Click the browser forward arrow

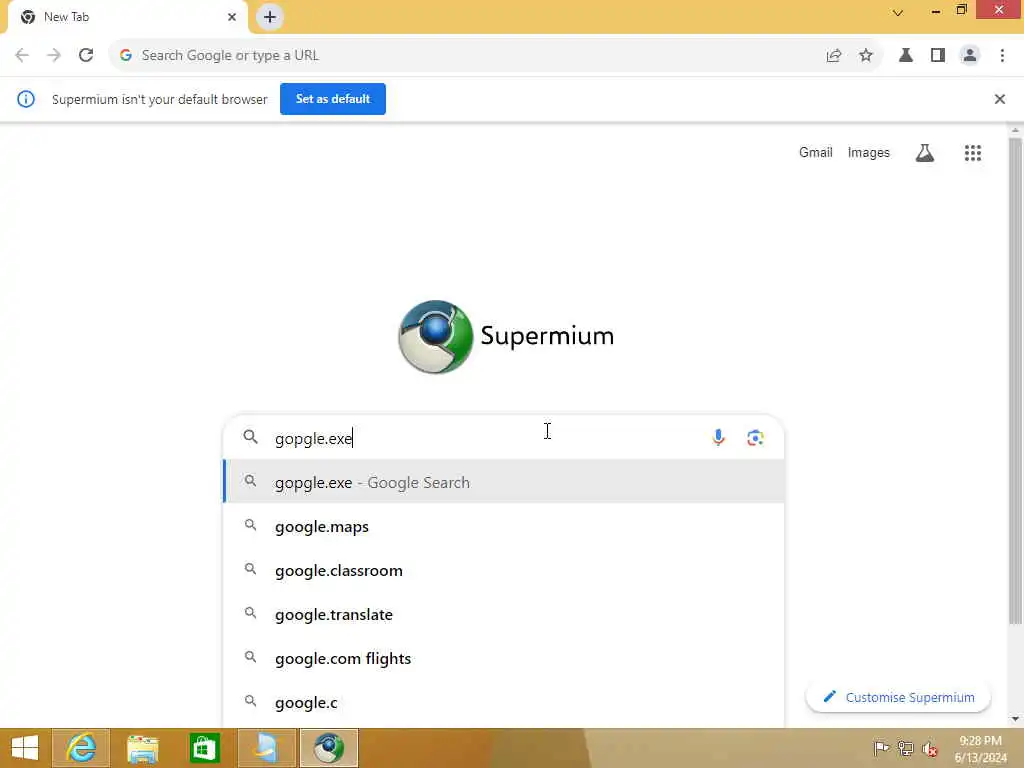point(54,56)
